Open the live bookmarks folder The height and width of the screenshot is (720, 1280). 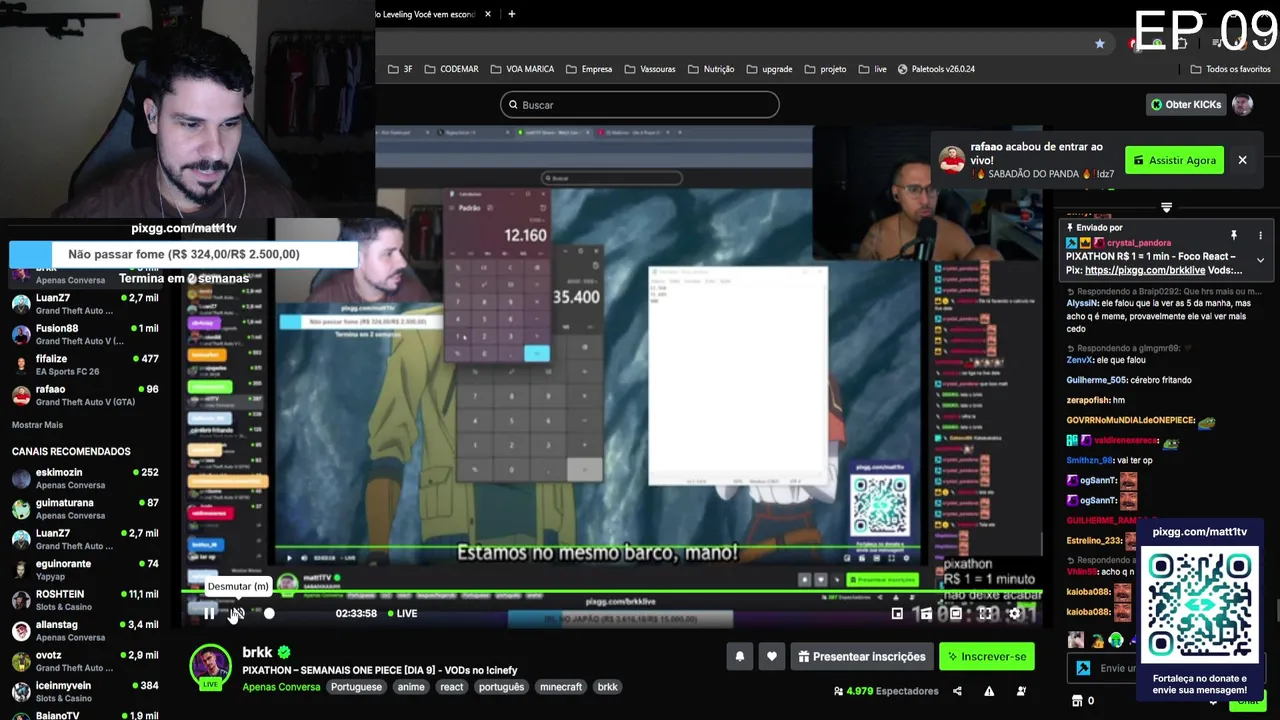(873, 69)
